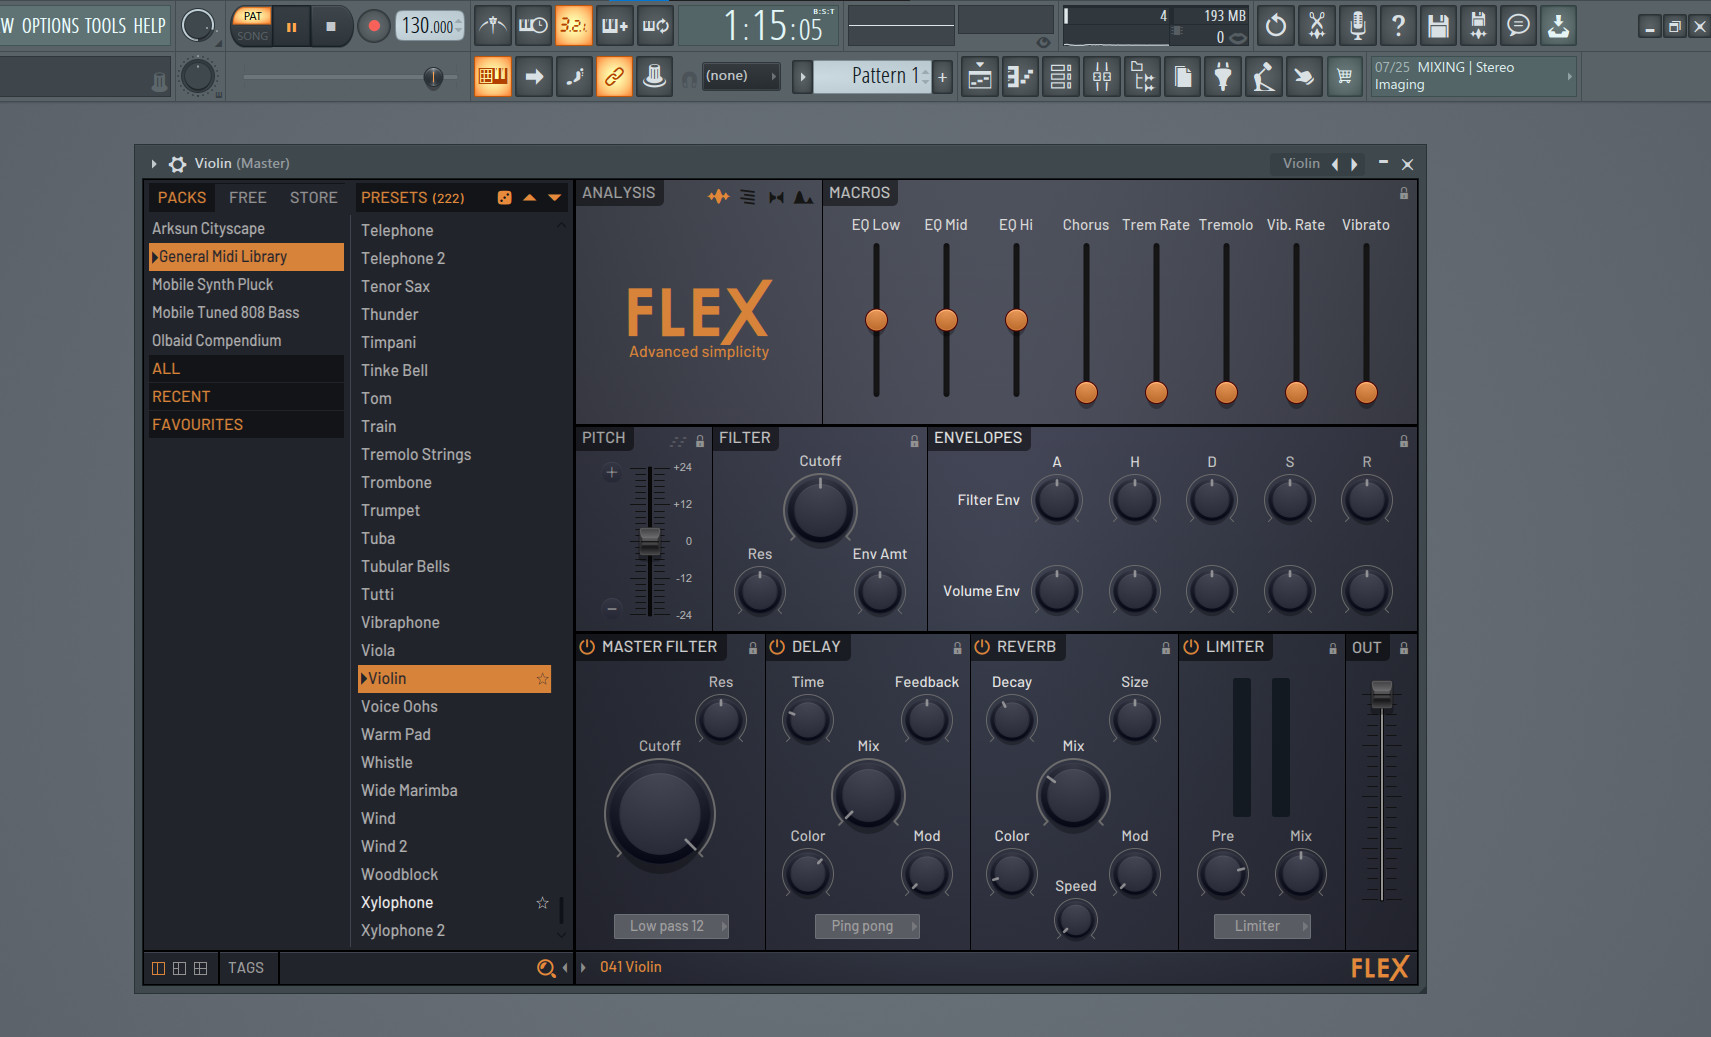
Task: Open the Limiter type dropdown
Action: (x=1262, y=926)
